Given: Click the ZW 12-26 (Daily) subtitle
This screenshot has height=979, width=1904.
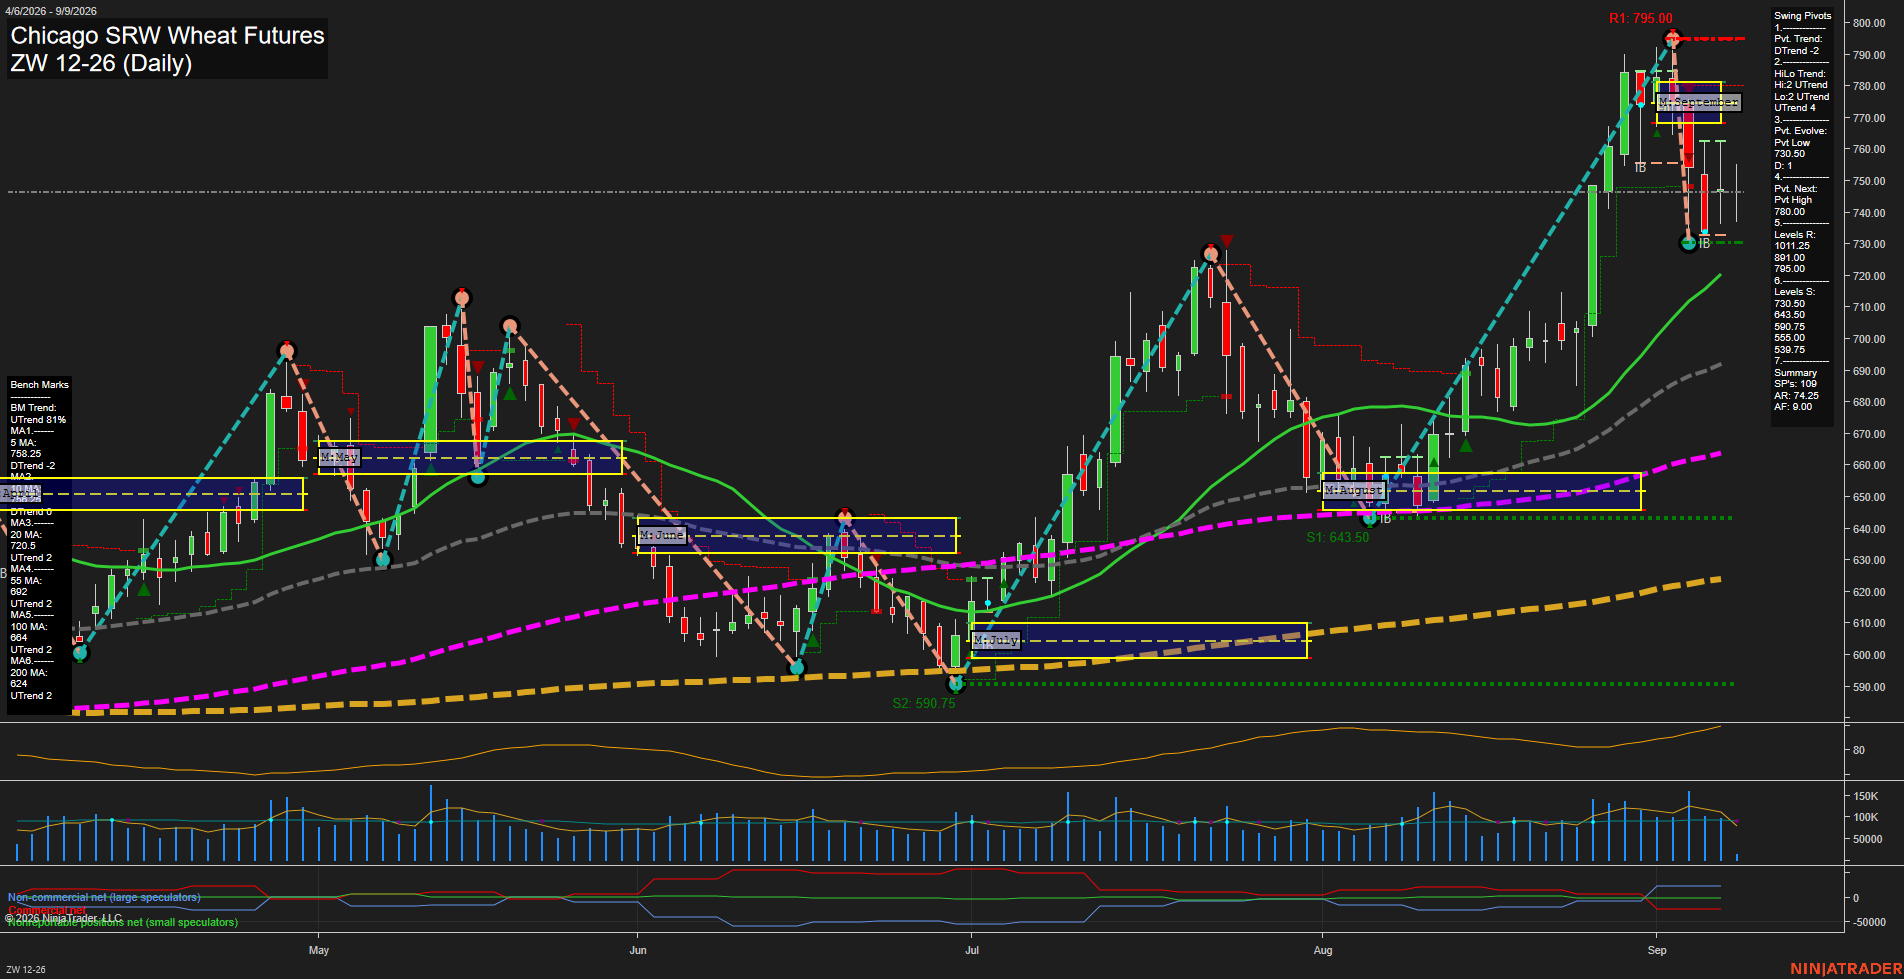Looking at the screenshot, I should click(101, 63).
